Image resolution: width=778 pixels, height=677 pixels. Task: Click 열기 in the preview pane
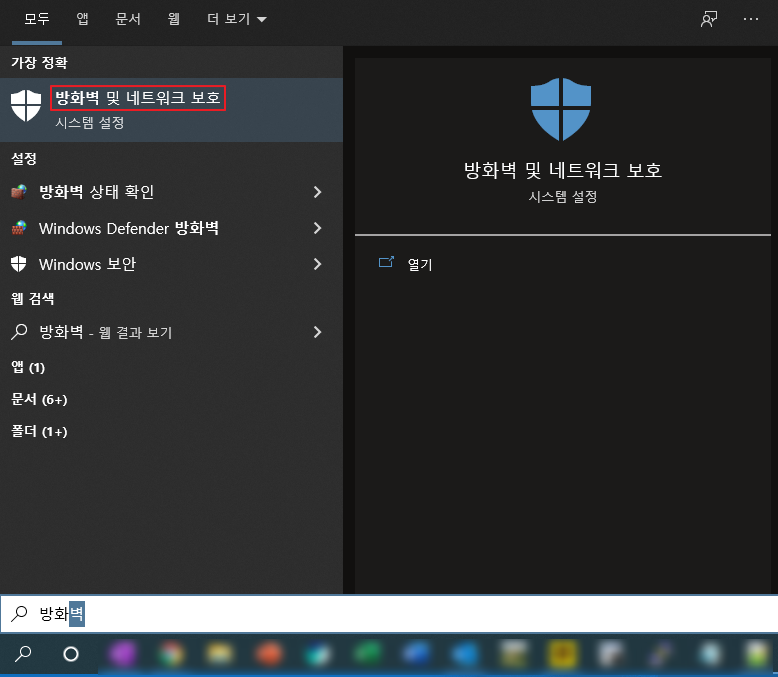coord(420,265)
